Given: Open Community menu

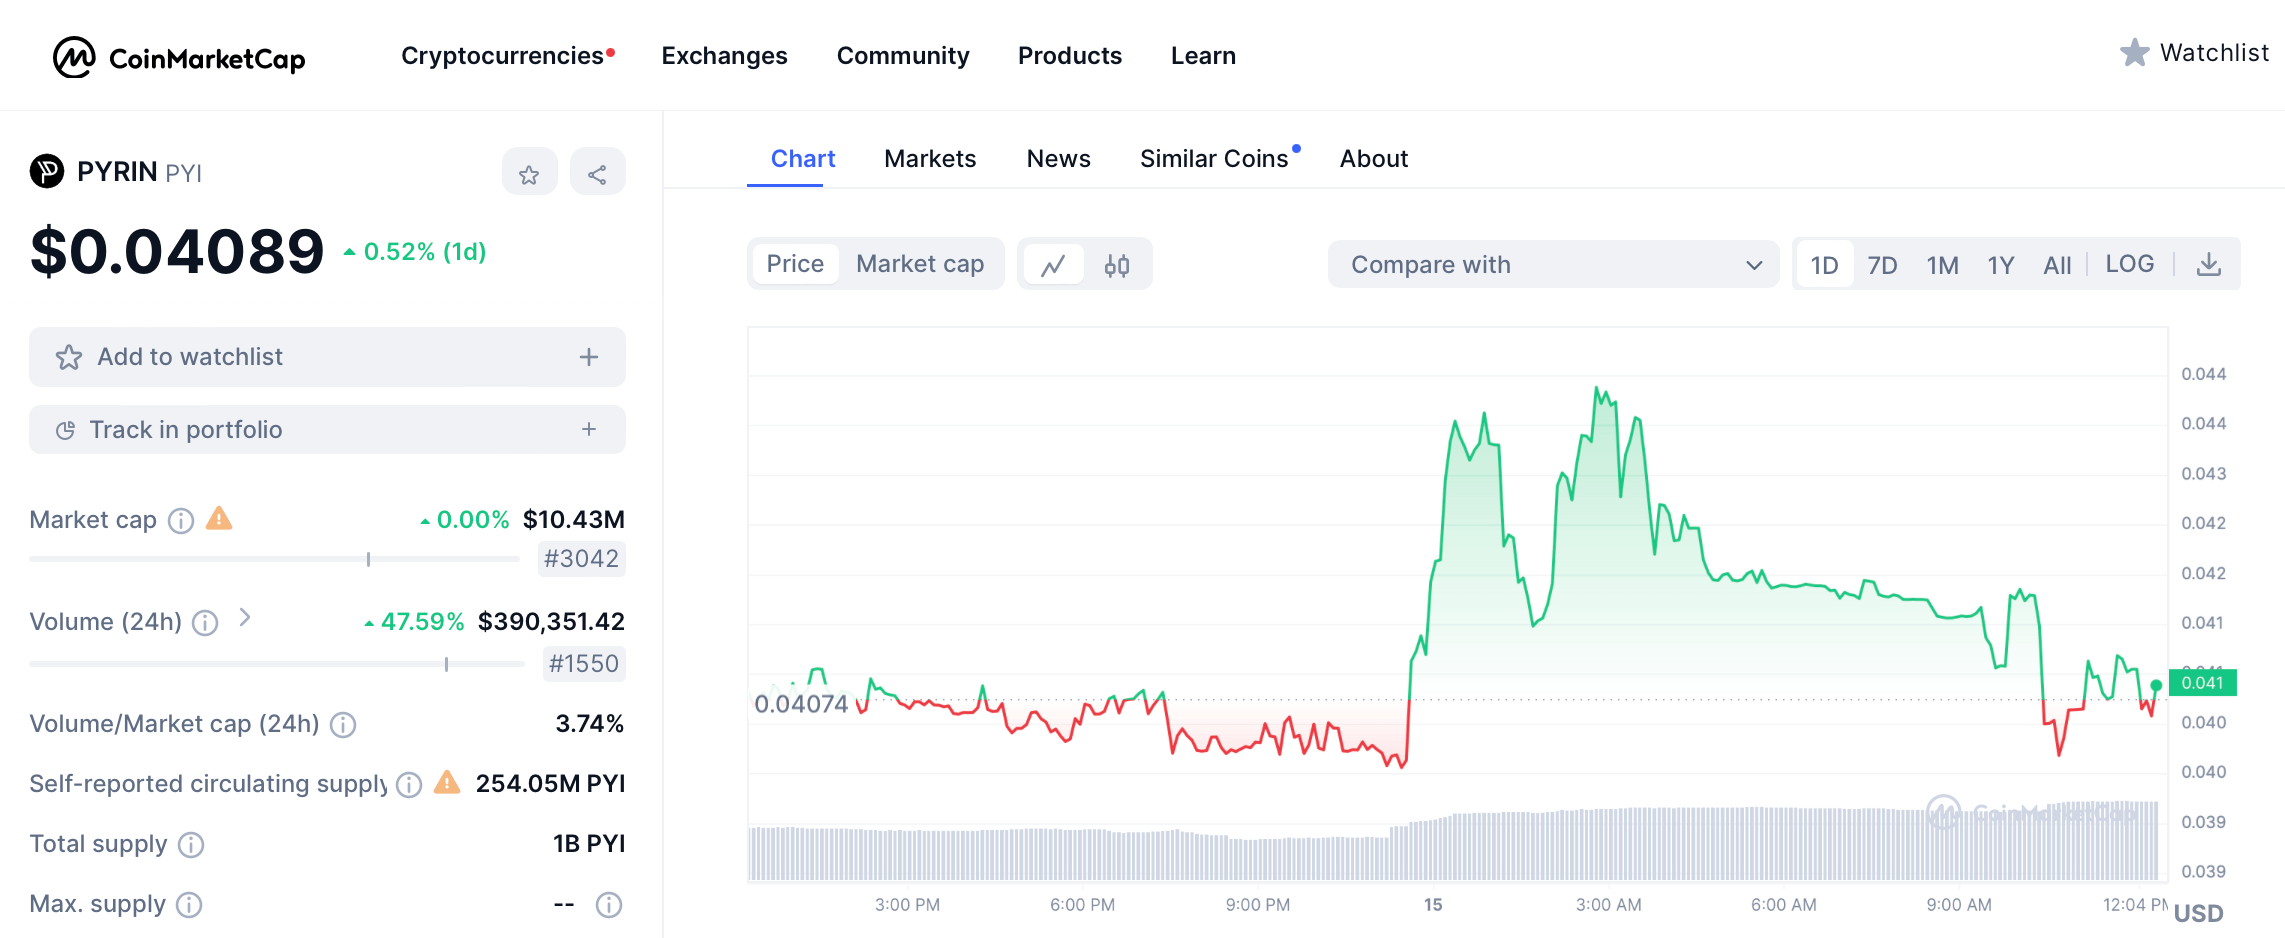Looking at the screenshot, I should pos(903,56).
